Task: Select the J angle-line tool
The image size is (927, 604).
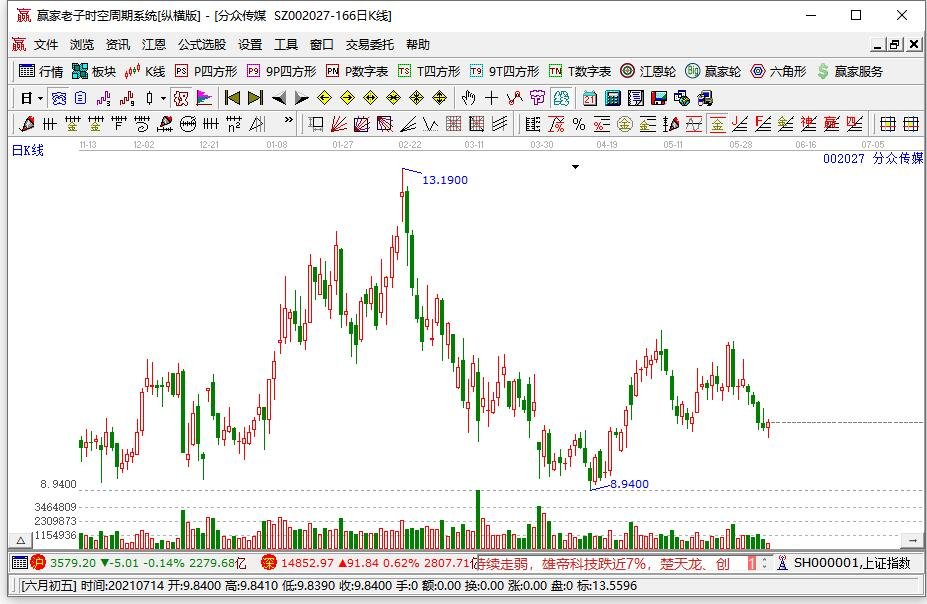Action: pyautogui.click(x=740, y=124)
